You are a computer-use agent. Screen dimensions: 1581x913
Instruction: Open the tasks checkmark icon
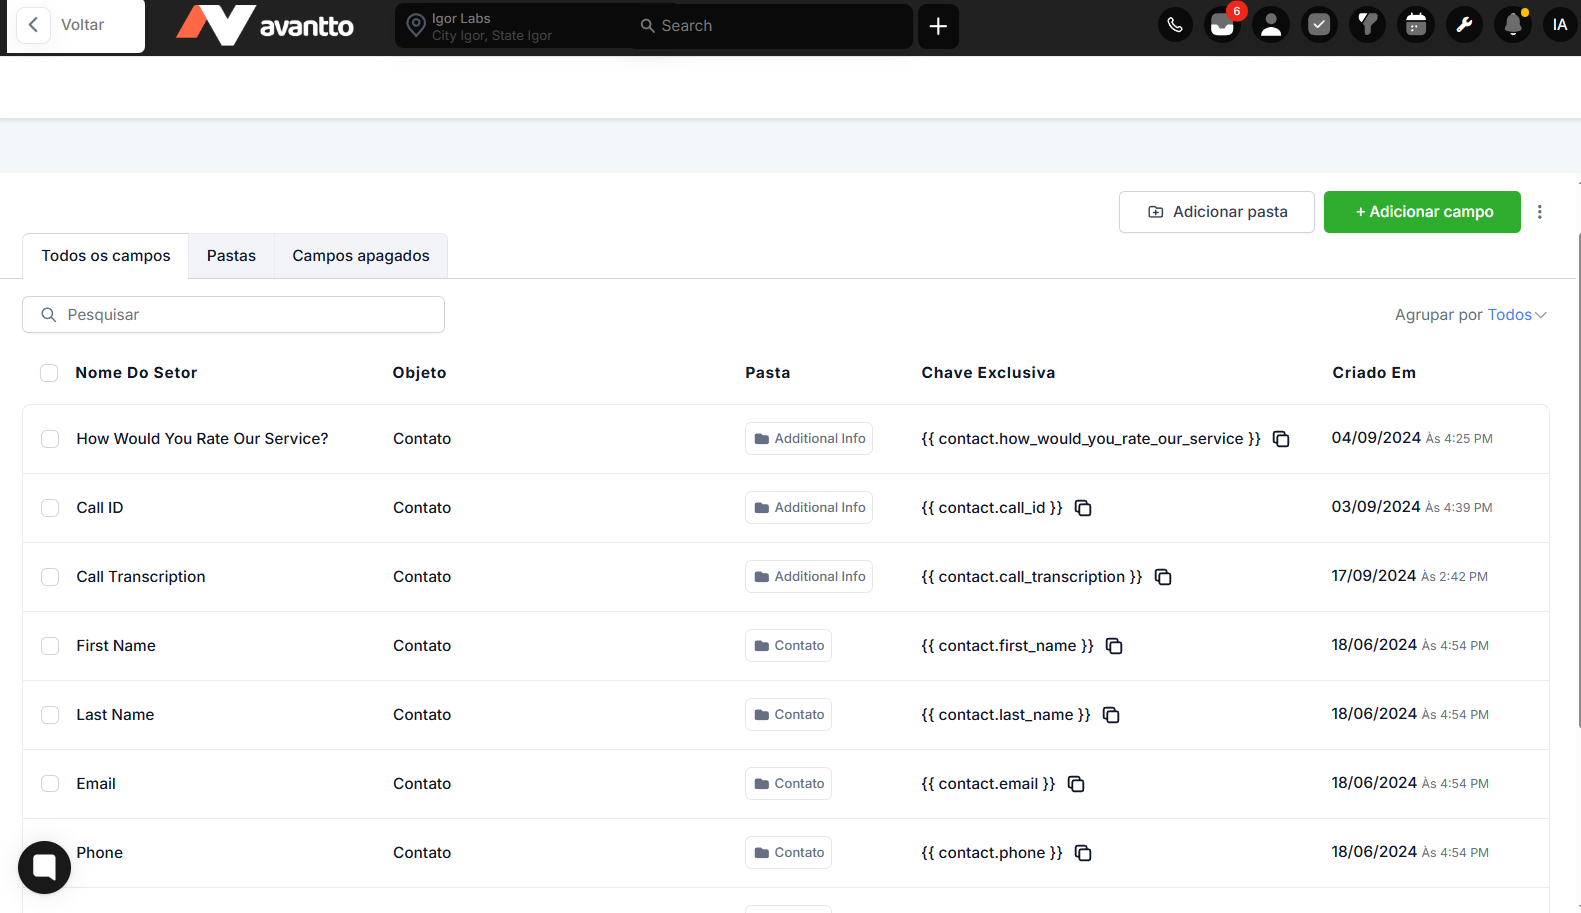[x=1319, y=25]
